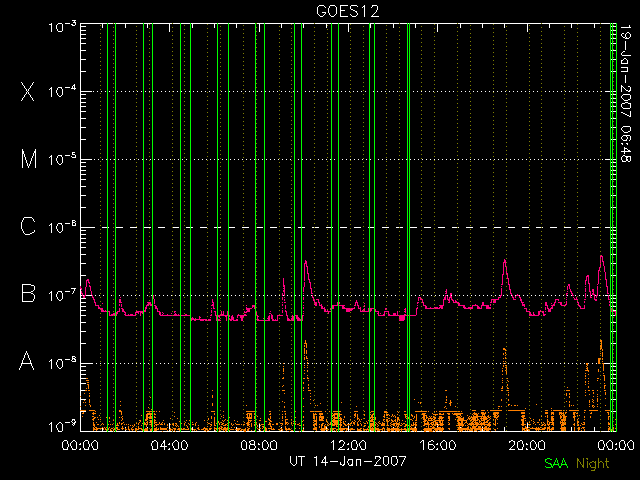Click the 08:00 time axis label
This screenshot has height=480, width=640.
coord(259,445)
